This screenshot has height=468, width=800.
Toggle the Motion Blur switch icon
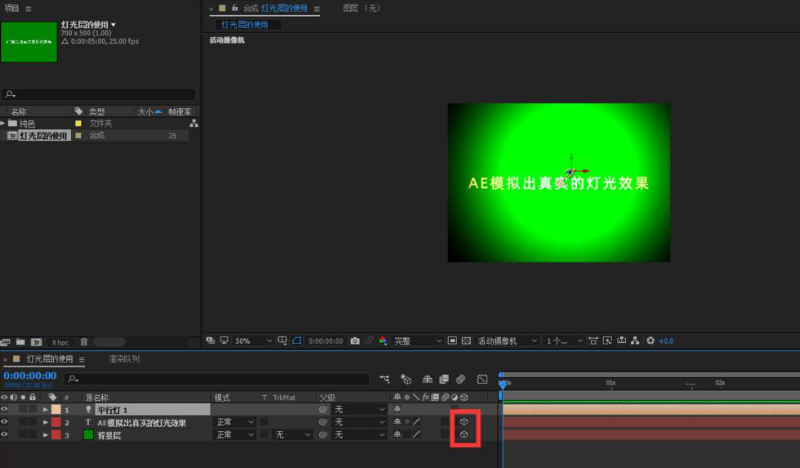(x=461, y=379)
